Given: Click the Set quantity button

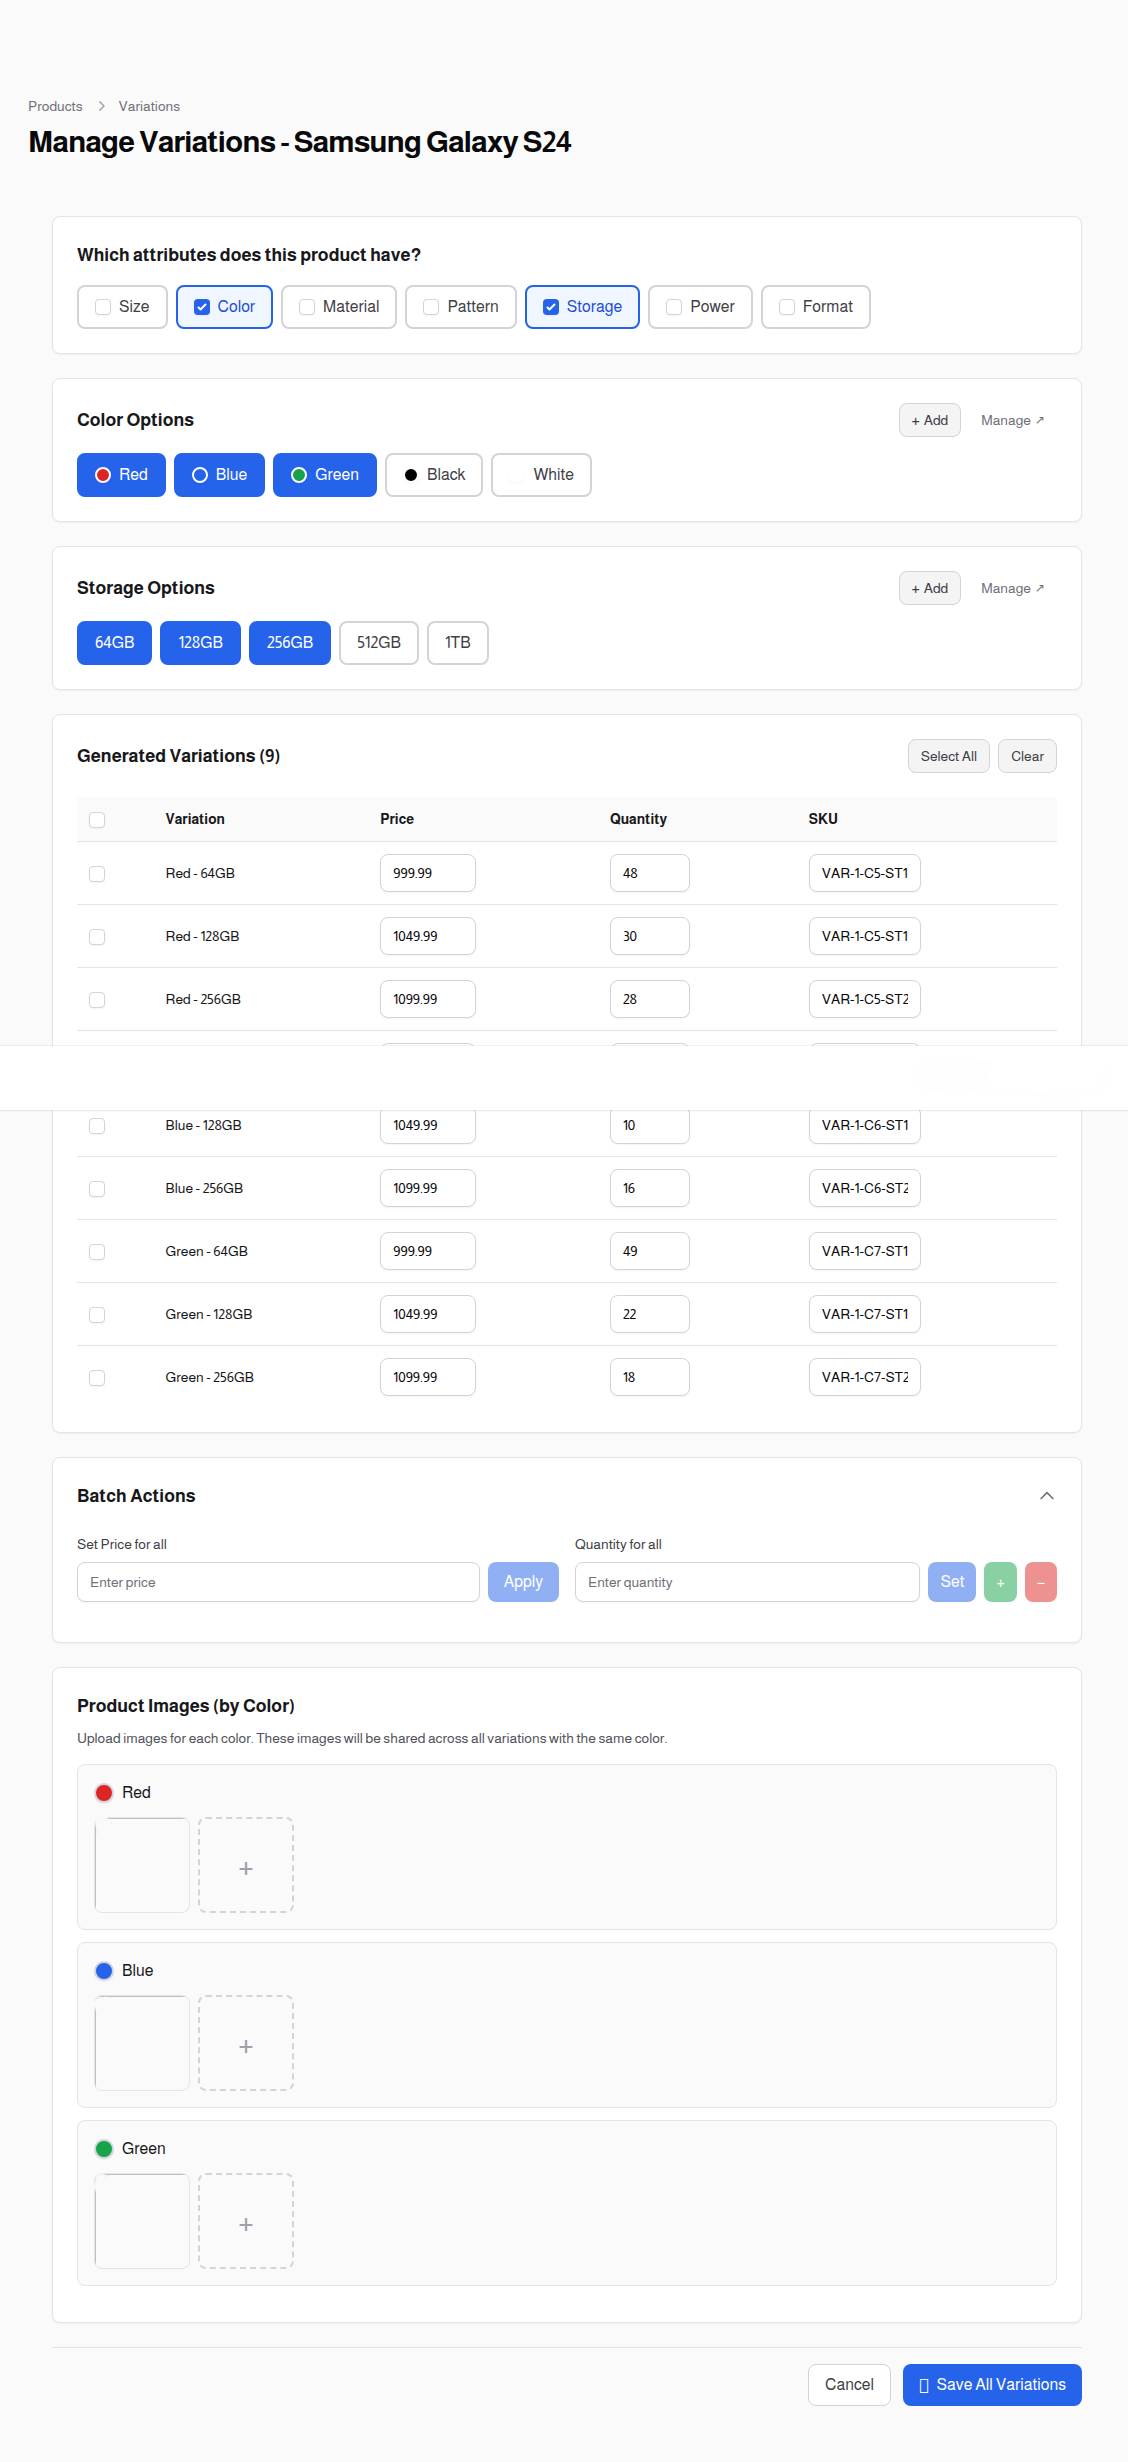Looking at the screenshot, I should 952,1582.
